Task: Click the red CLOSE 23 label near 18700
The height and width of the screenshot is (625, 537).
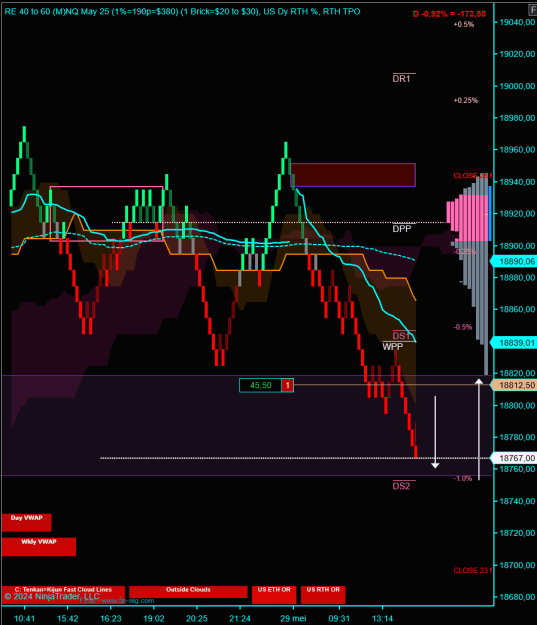Action: (x=472, y=570)
